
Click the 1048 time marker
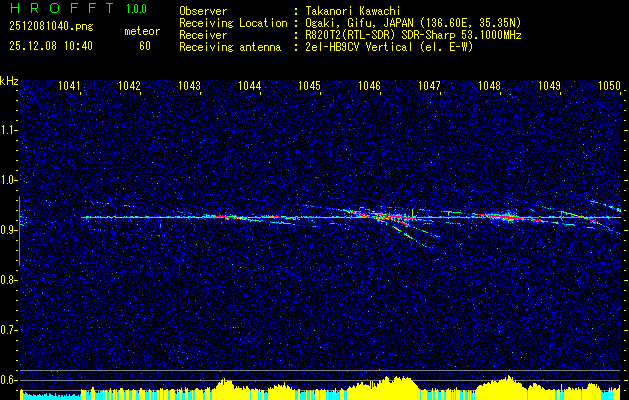point(489,85)
